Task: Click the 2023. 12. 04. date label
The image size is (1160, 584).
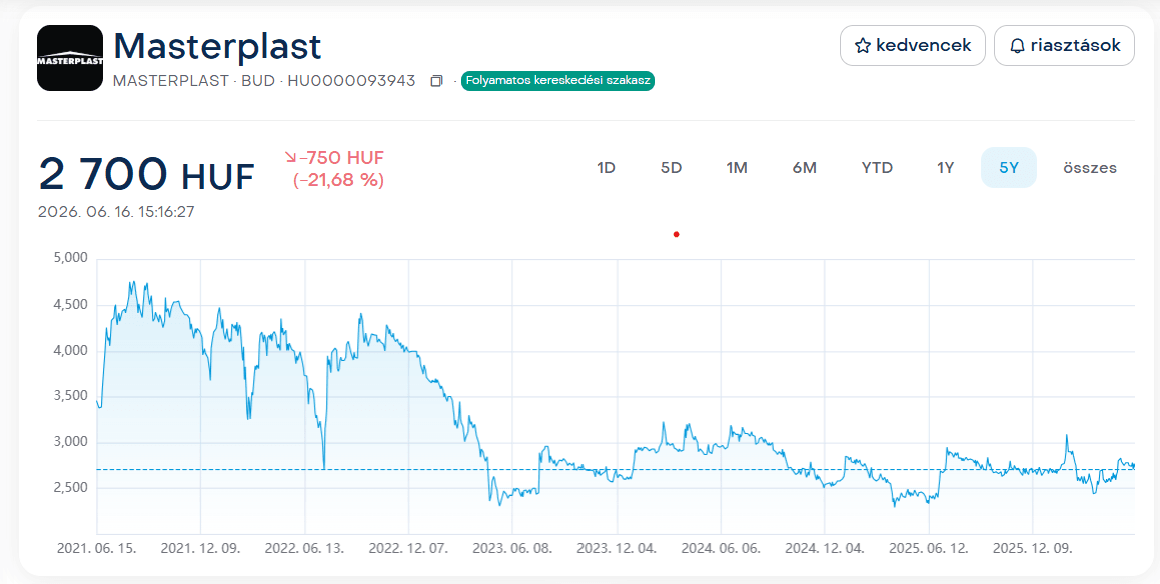Action: (617, 549)
